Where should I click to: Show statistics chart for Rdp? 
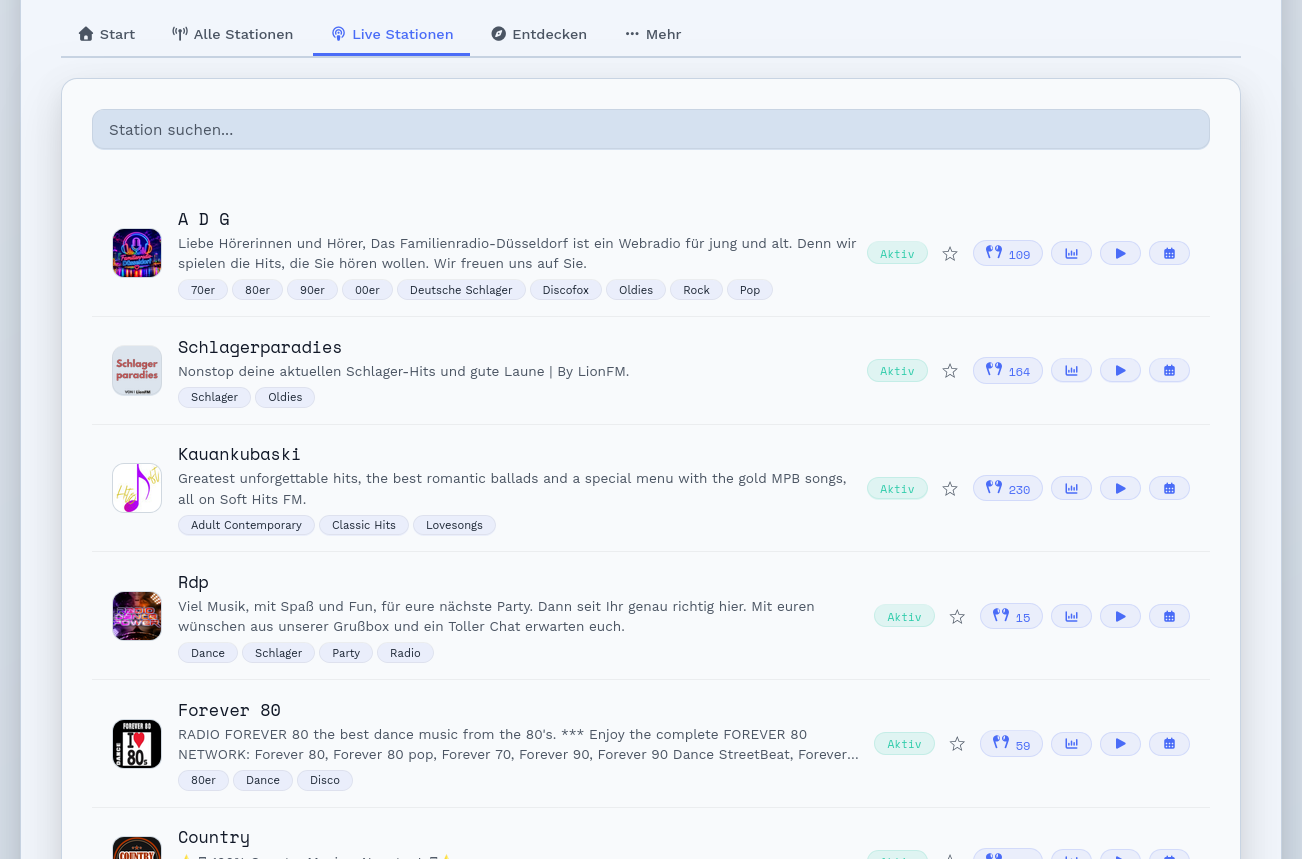point(1071,617)
